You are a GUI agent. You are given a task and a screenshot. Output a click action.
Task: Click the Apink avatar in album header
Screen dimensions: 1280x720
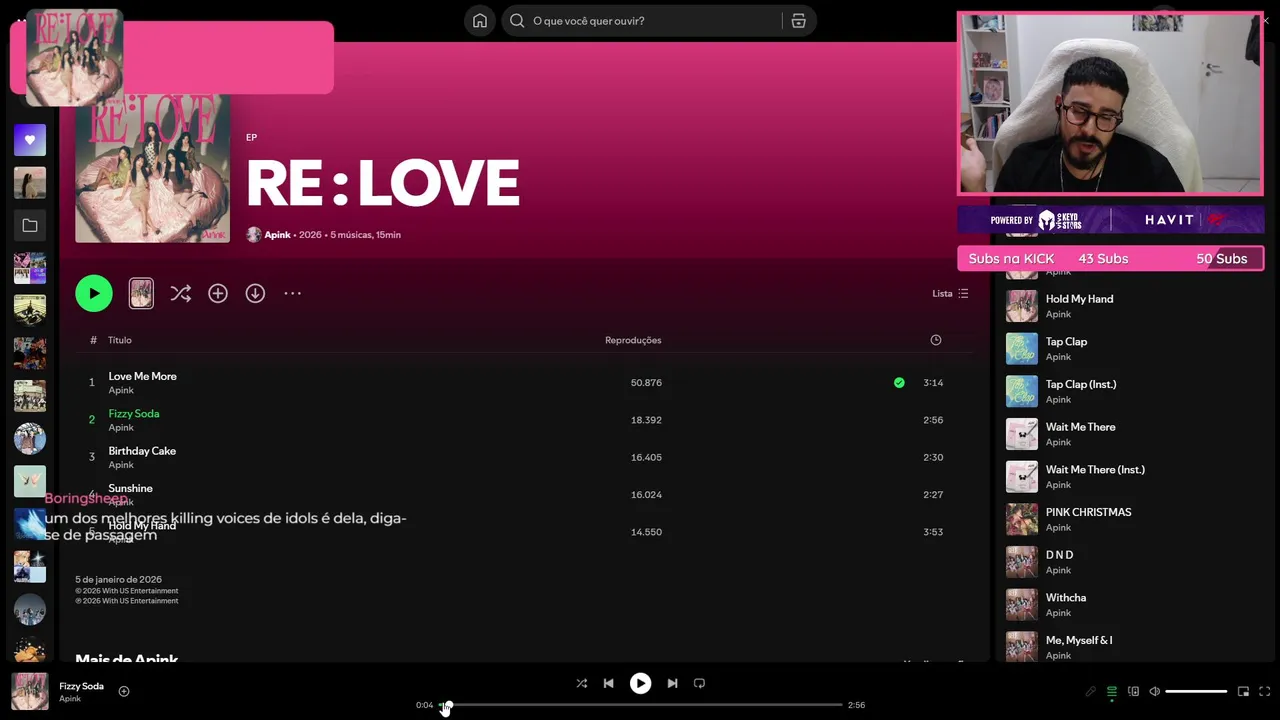pos(254,235)
